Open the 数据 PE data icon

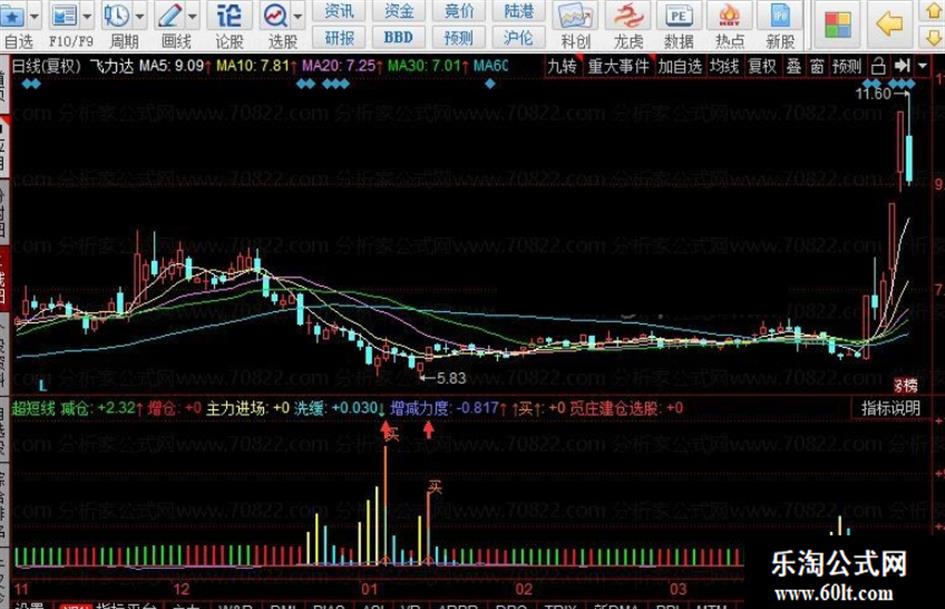point(679,16)
